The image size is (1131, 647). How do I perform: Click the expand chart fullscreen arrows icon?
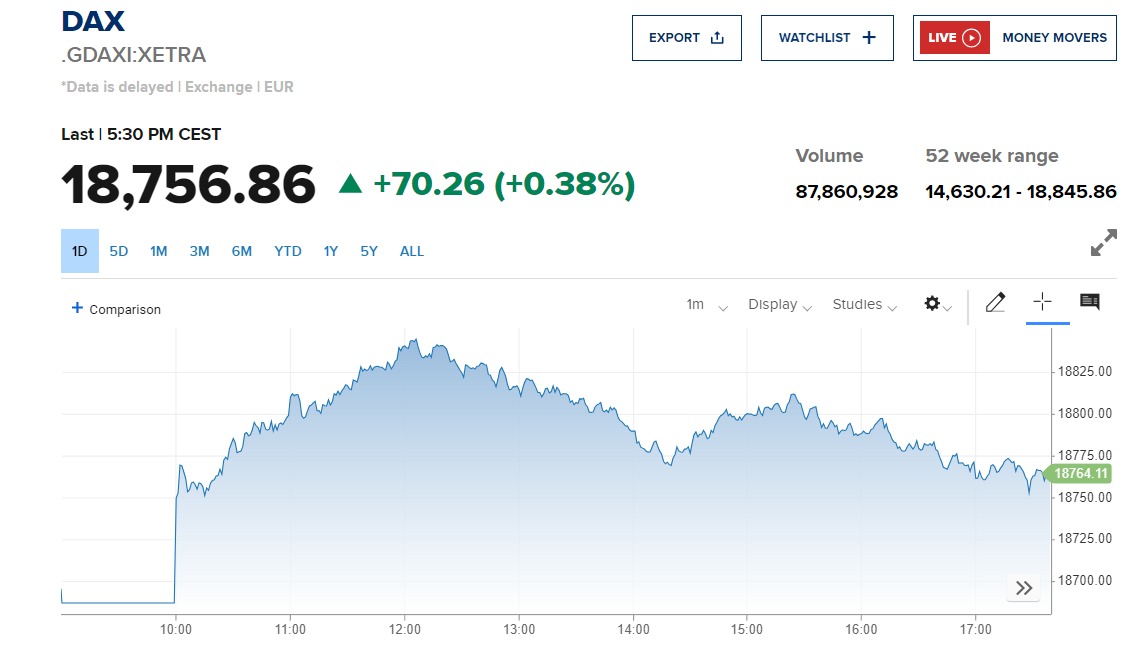tap(1103, 243)
